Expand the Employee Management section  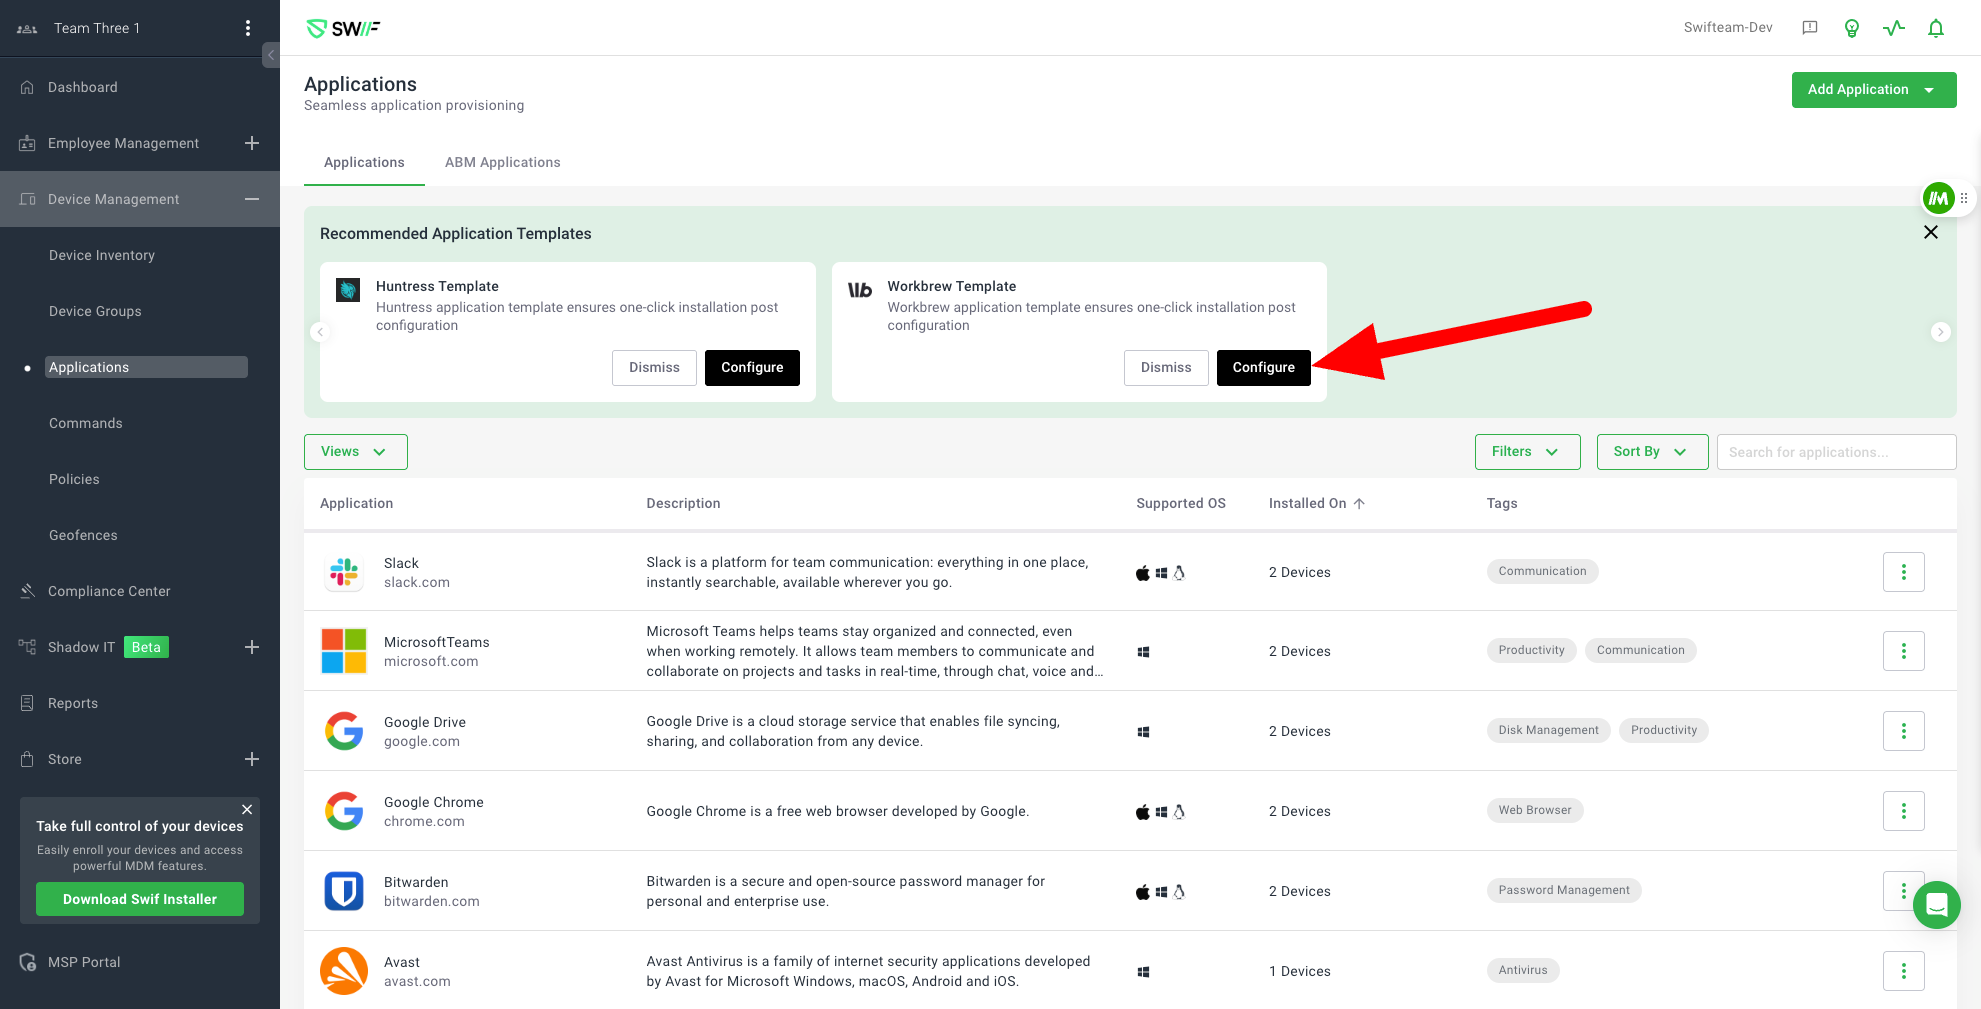pyautogui.click(x=252, y=143)
